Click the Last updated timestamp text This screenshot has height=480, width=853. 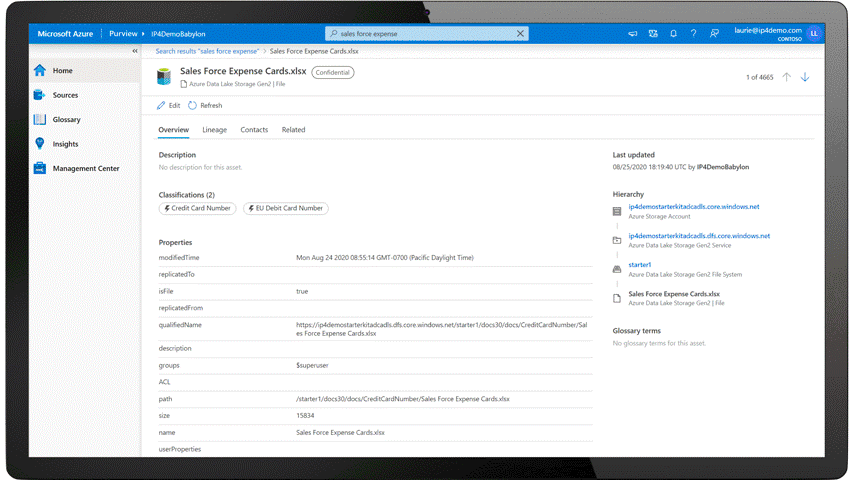(681, 167)
